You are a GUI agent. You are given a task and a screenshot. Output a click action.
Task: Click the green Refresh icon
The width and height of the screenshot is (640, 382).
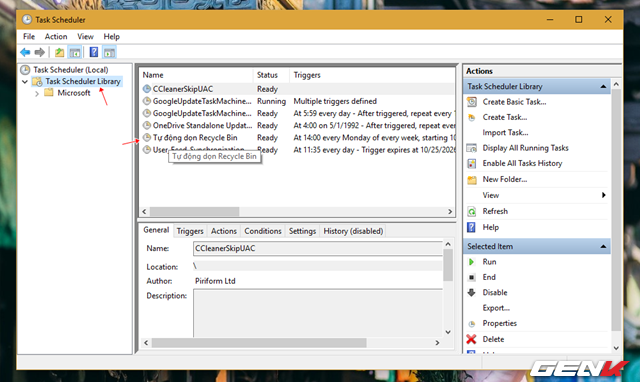pyautogui.click(x=472, y=211)
